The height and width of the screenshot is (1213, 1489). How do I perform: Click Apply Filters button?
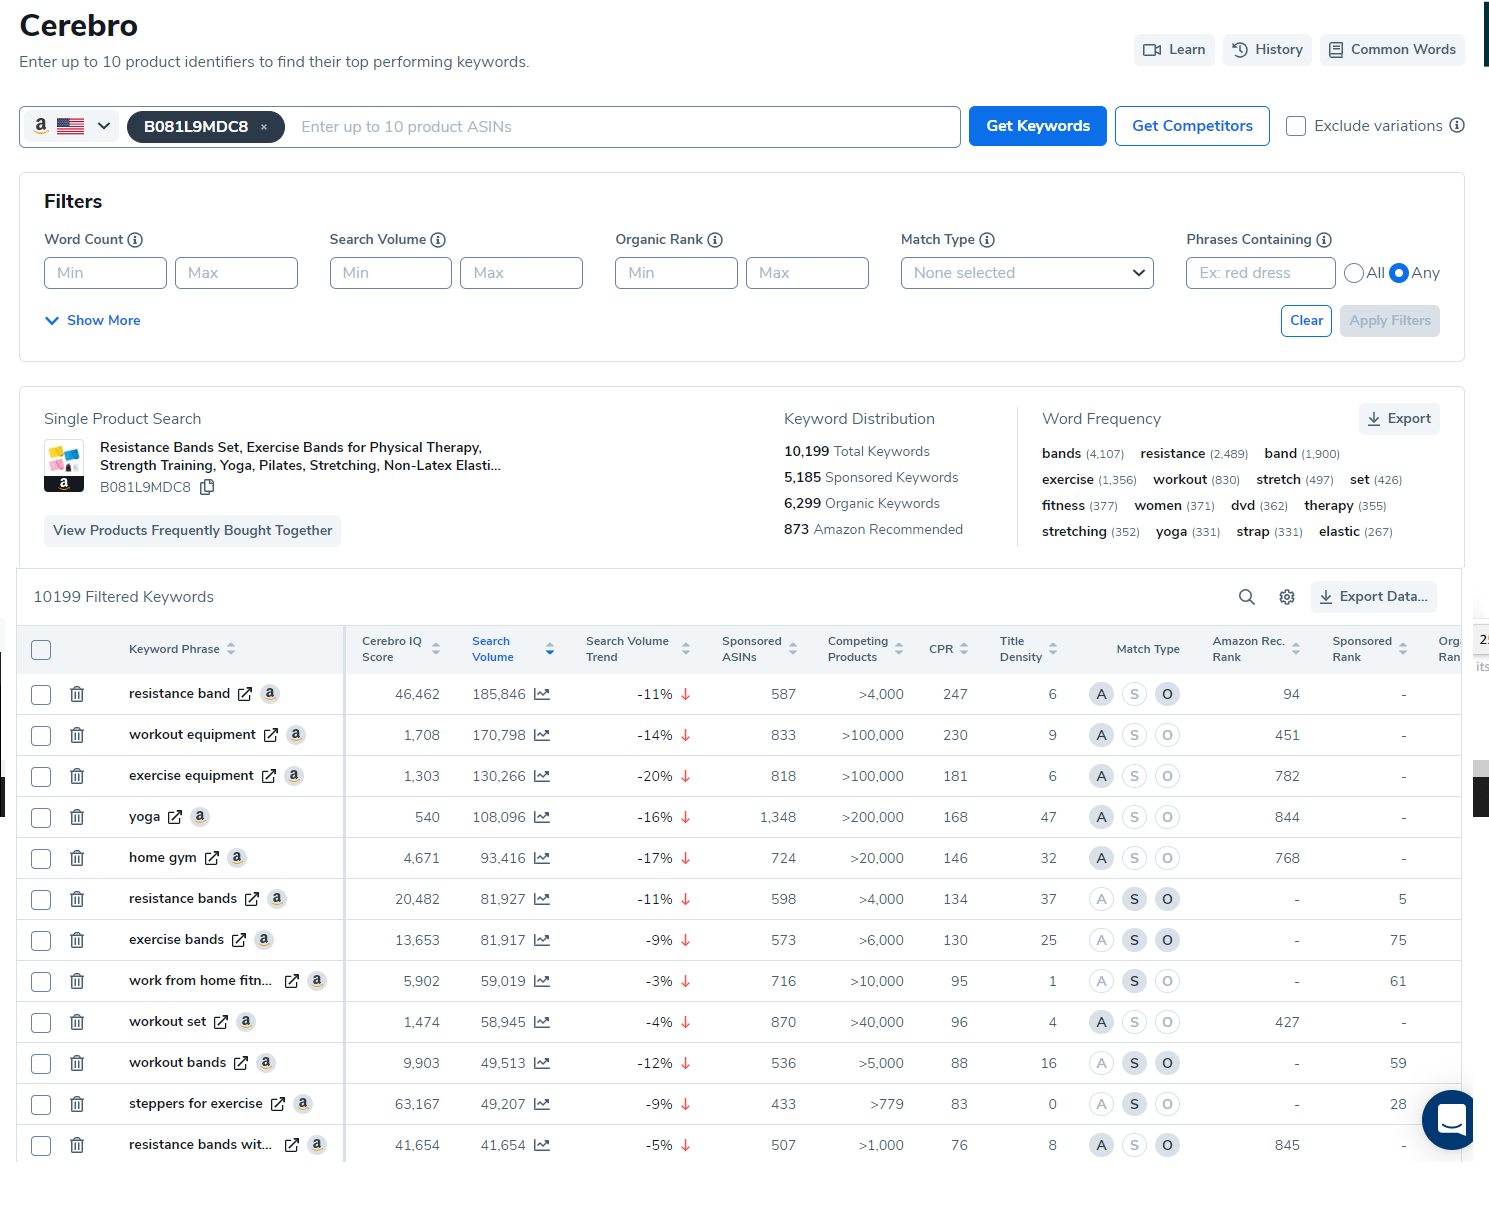(1390, 321)
